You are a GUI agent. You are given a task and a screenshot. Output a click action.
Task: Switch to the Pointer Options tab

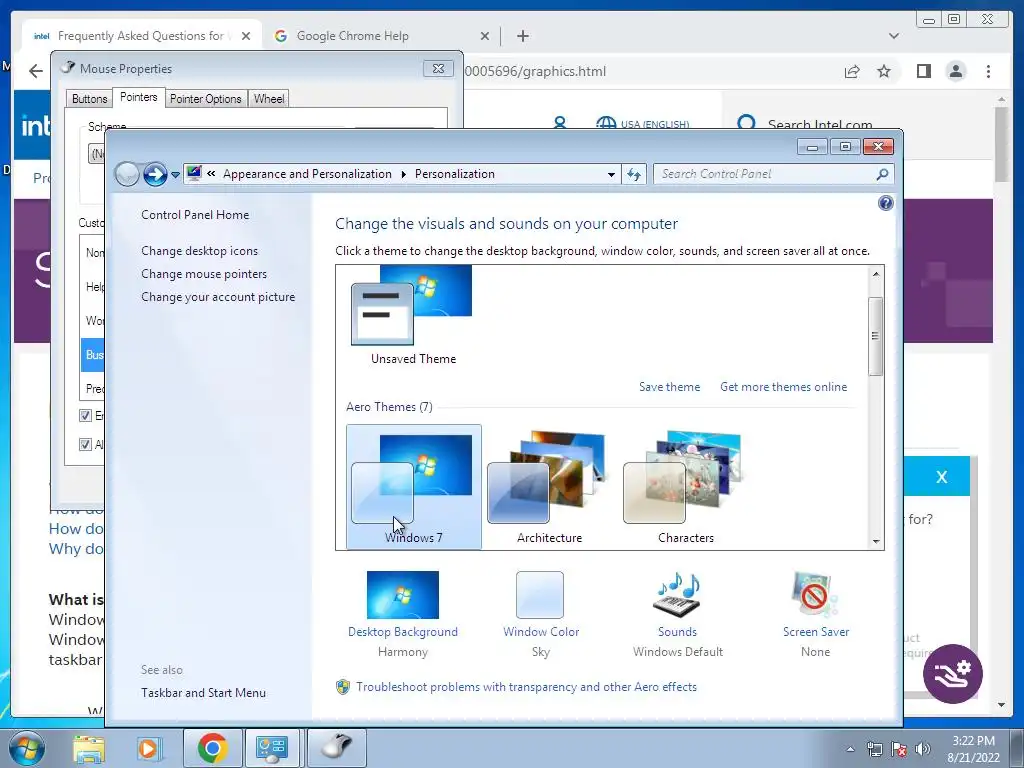(206, 99)
